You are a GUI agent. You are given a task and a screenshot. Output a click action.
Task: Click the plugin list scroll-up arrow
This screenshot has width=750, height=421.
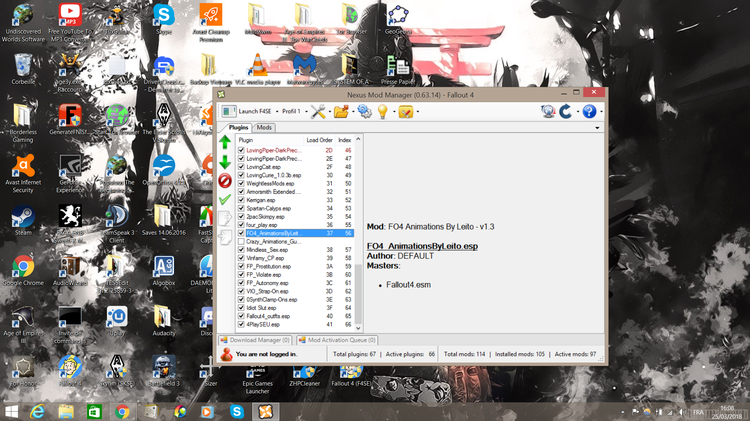point(358,139)
